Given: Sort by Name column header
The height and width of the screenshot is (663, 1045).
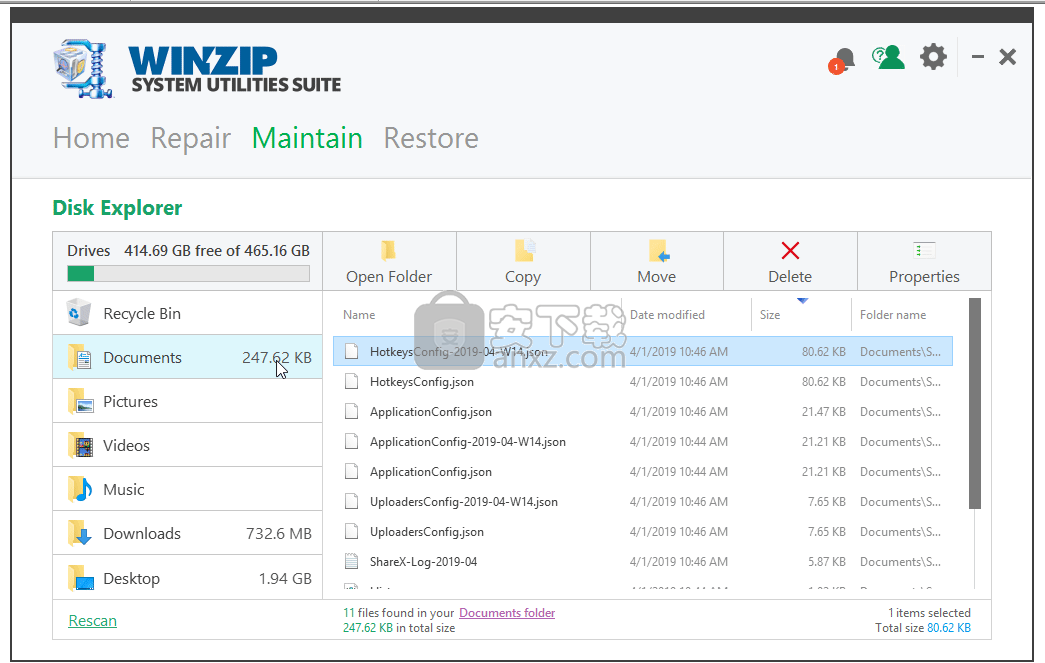Looking at the screenshot, I should [359, 315].
